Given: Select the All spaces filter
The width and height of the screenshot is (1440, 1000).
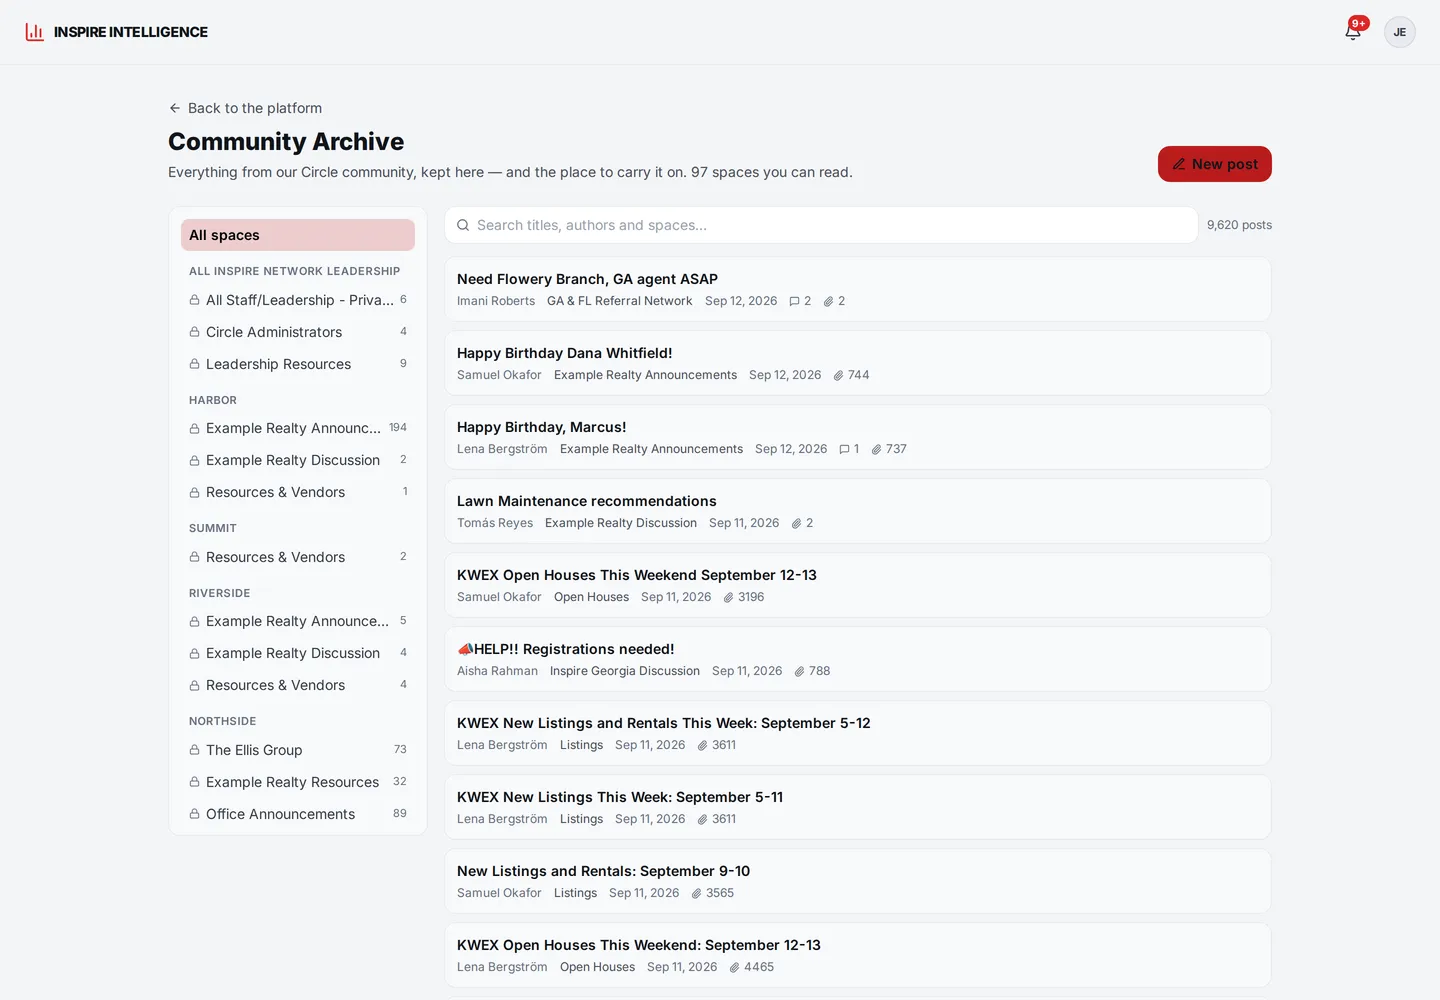Looking at the screenshot, I should tap(298, 235).
